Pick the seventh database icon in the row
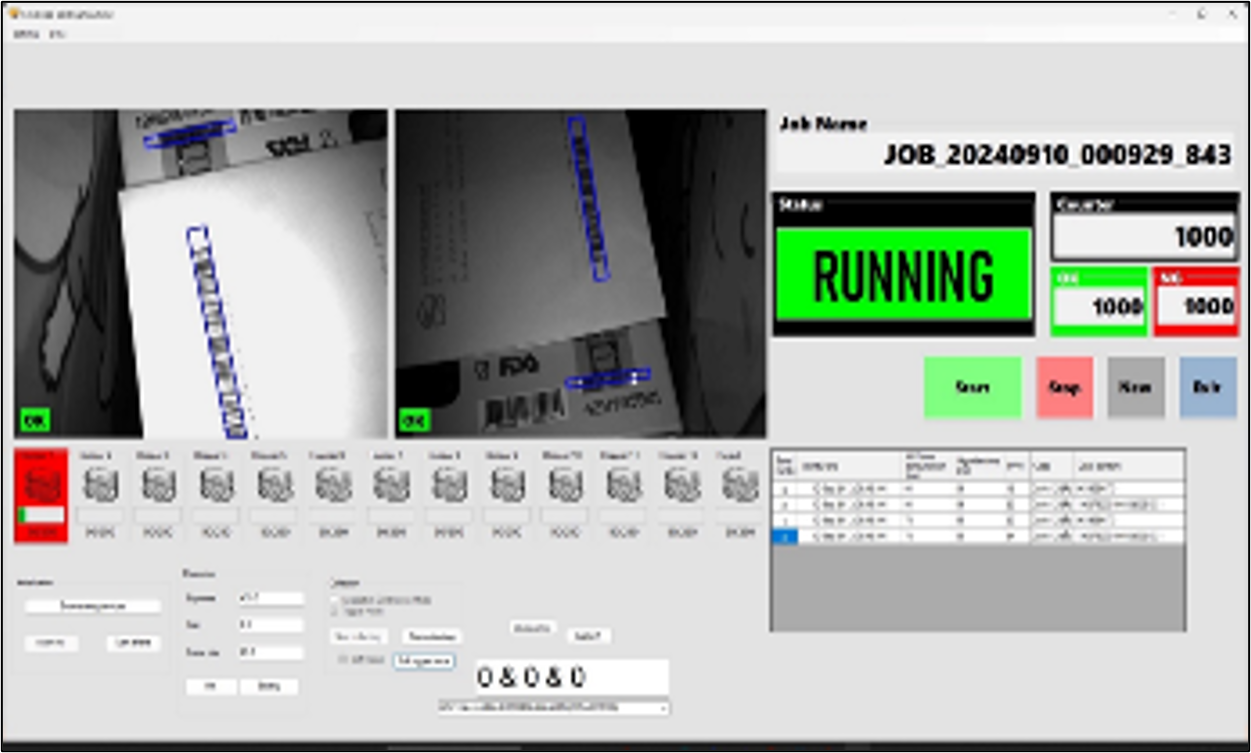The width and height of the screenshot is (1251, 753). pyautogui.click(x=391, y=485)
